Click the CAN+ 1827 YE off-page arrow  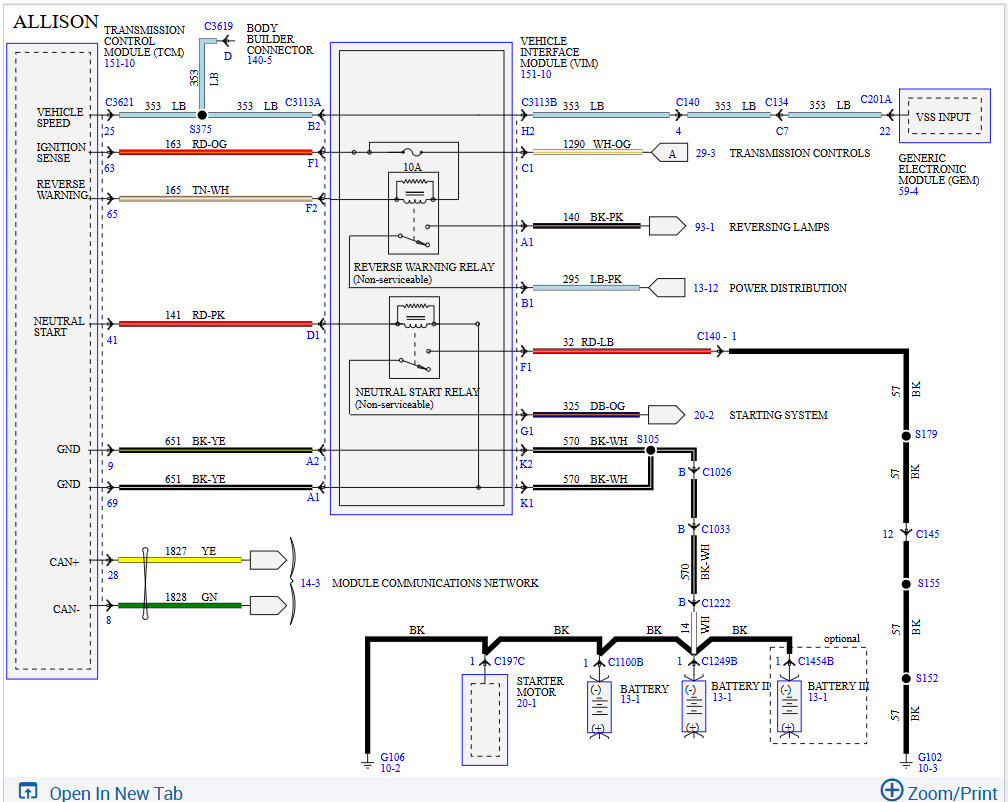click(x=268, y=560)
